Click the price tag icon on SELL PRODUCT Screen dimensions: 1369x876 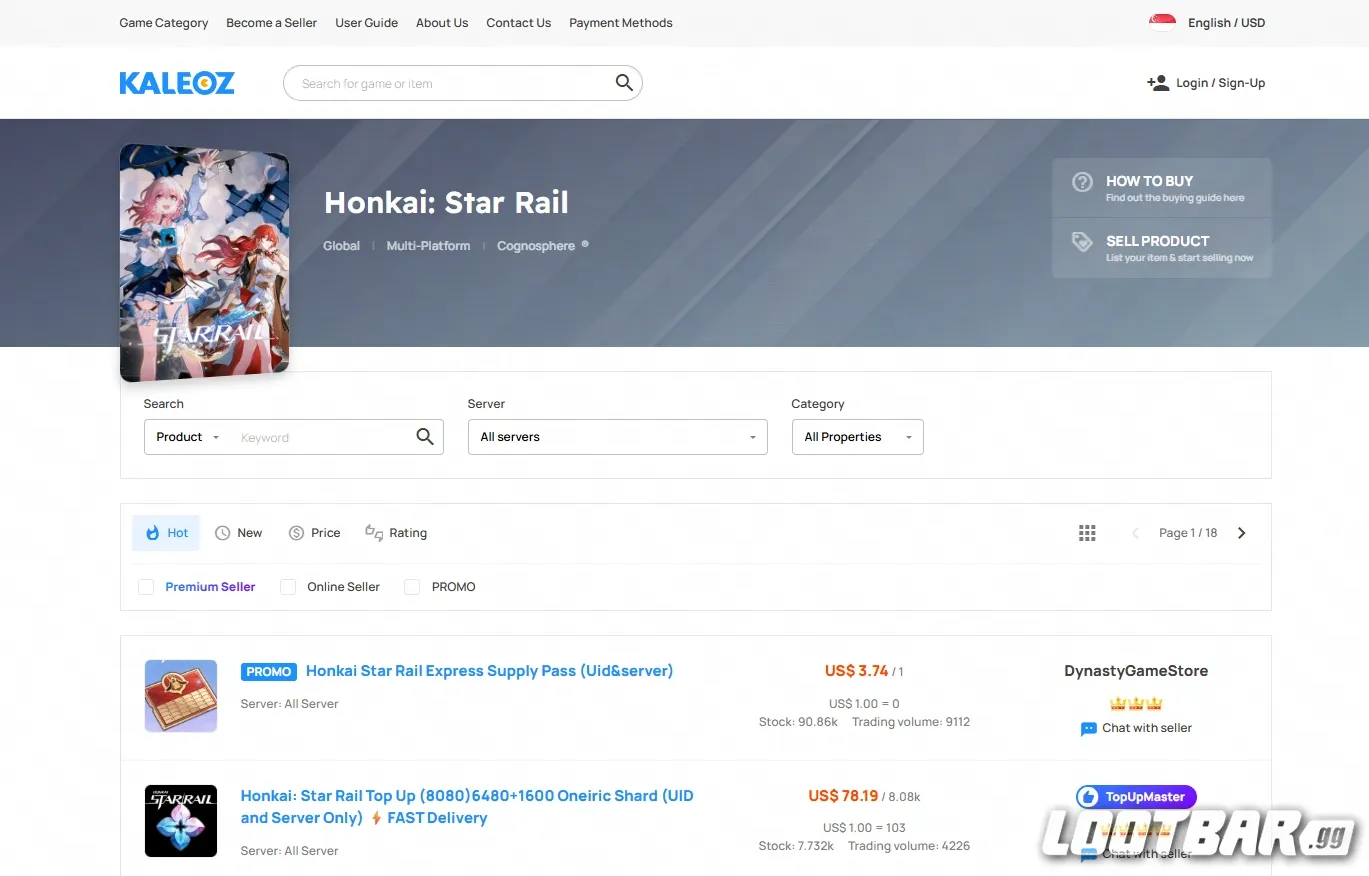pos(1081,241)
